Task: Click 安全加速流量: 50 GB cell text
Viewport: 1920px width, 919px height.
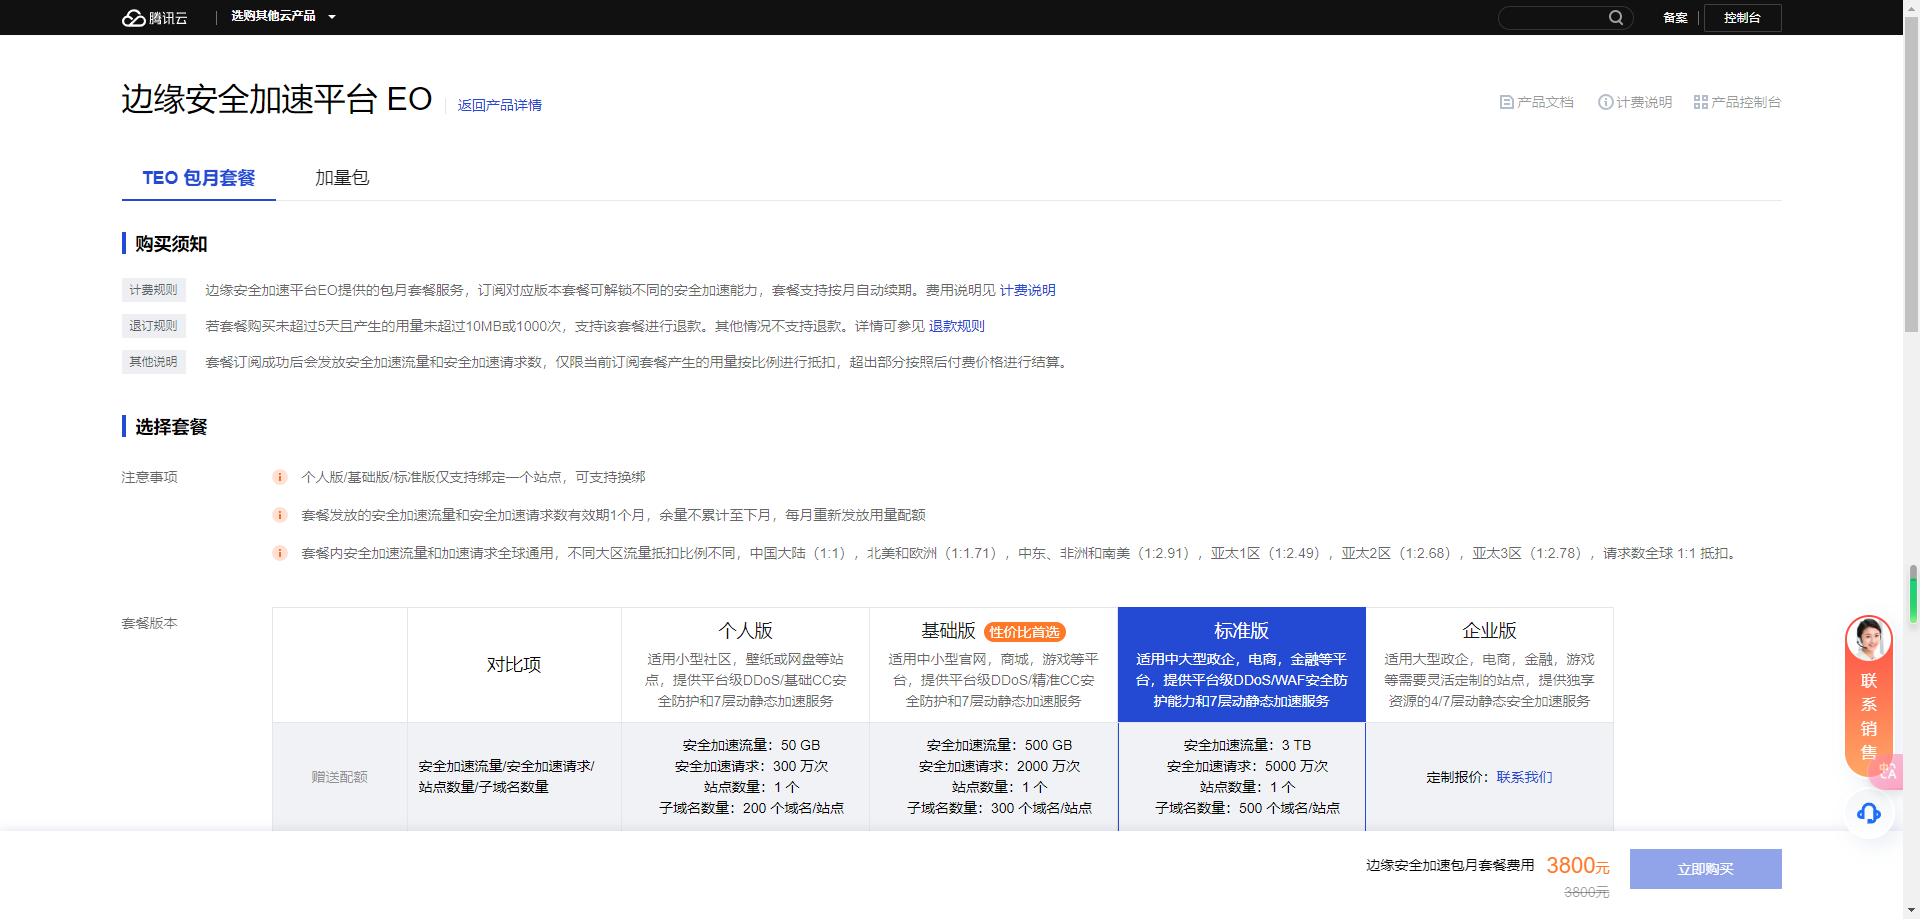Action: pyautogui.click(x=751, y=745)
